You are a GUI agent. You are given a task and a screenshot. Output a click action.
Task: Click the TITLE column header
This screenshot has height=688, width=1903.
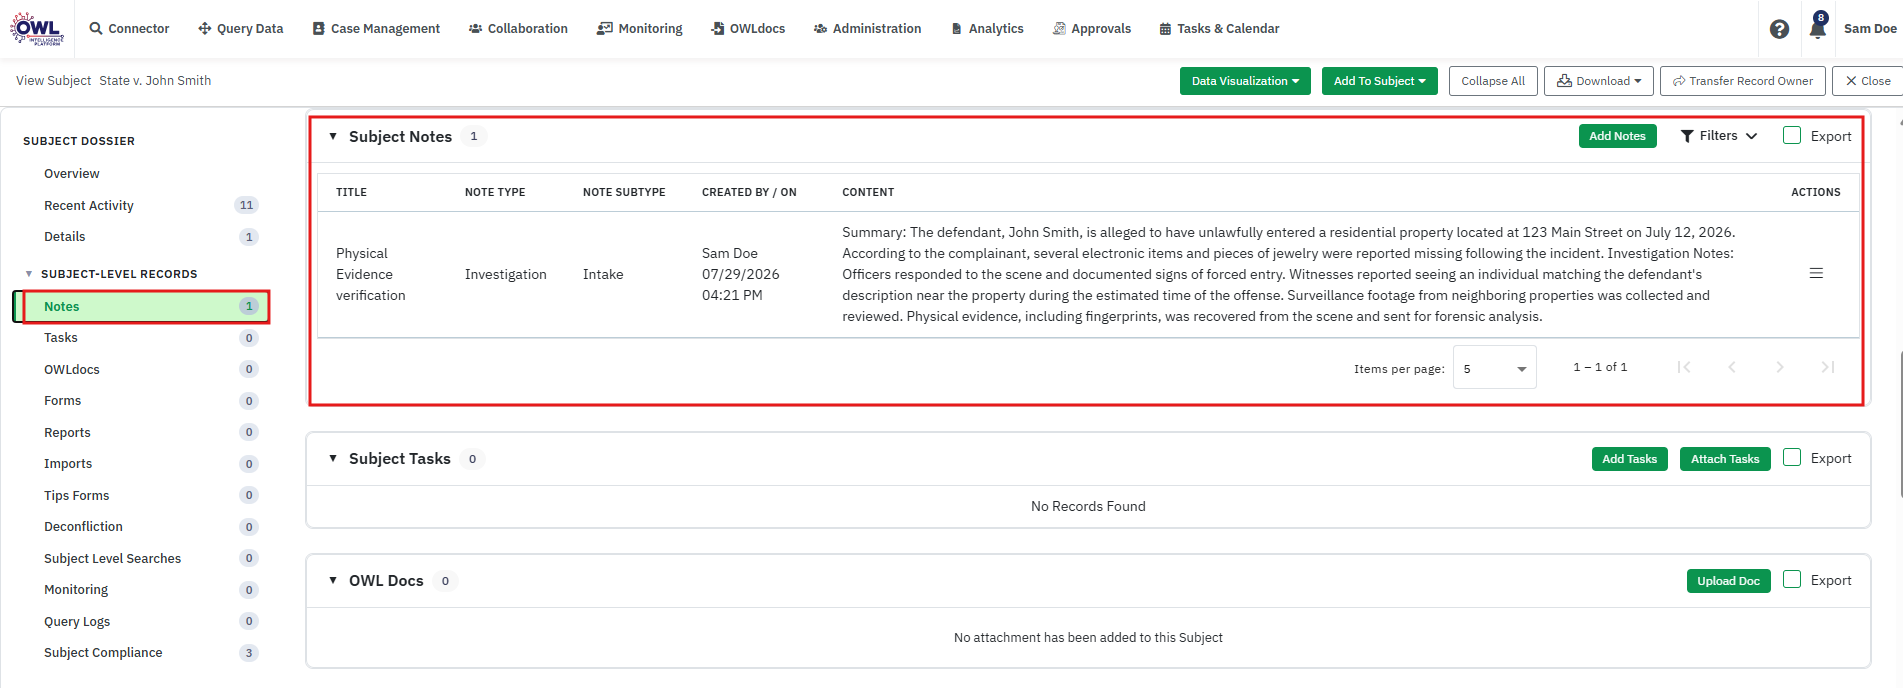click(351, 192)
